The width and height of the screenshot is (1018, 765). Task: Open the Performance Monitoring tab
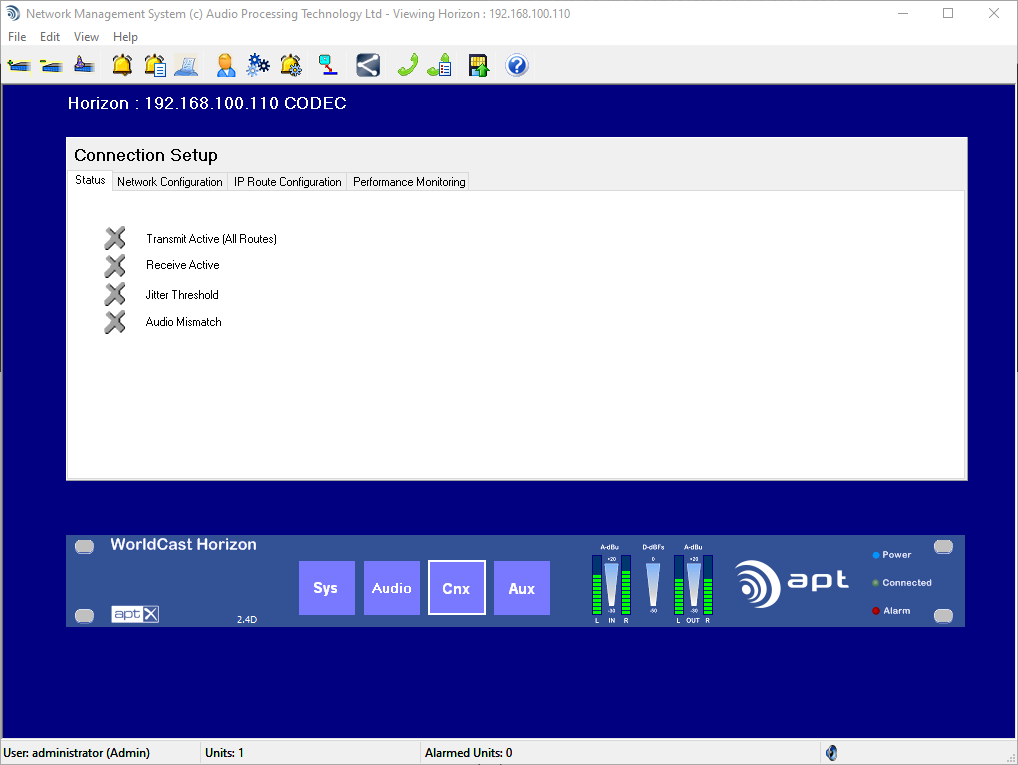click(x=409, y=182)
